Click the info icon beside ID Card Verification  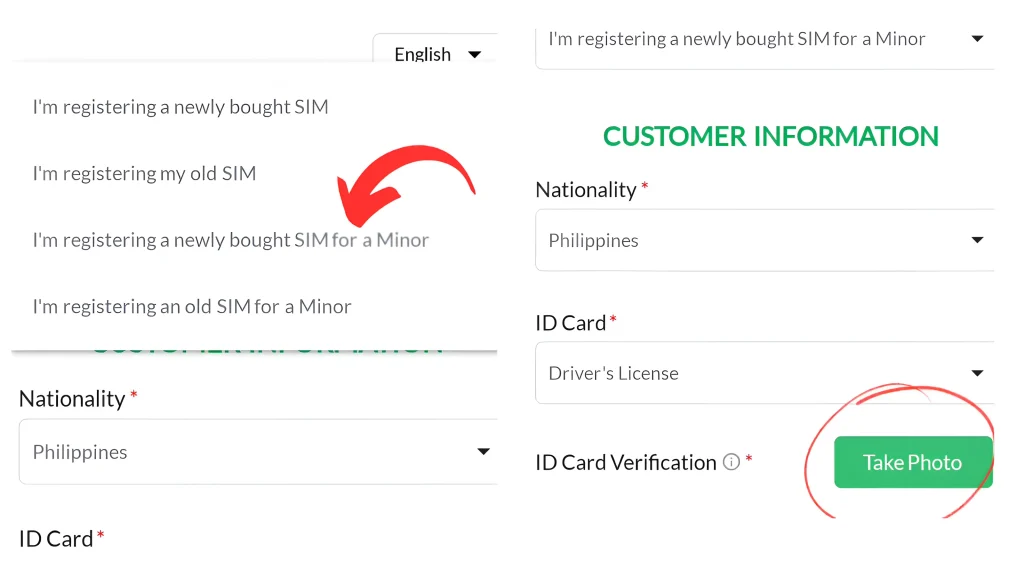pos(730,462)
